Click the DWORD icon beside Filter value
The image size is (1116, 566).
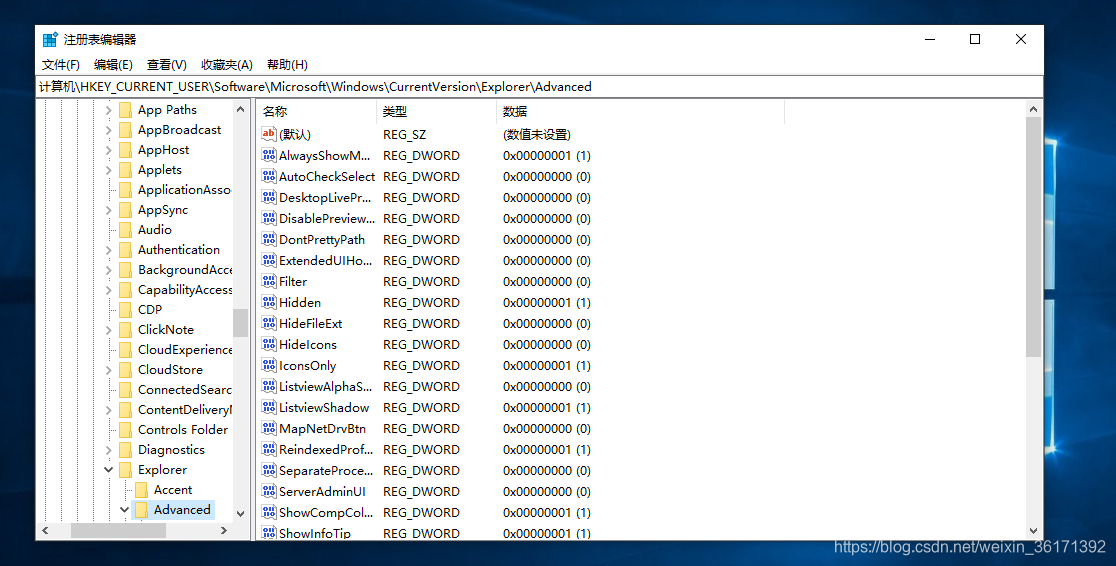click(268, 281)
